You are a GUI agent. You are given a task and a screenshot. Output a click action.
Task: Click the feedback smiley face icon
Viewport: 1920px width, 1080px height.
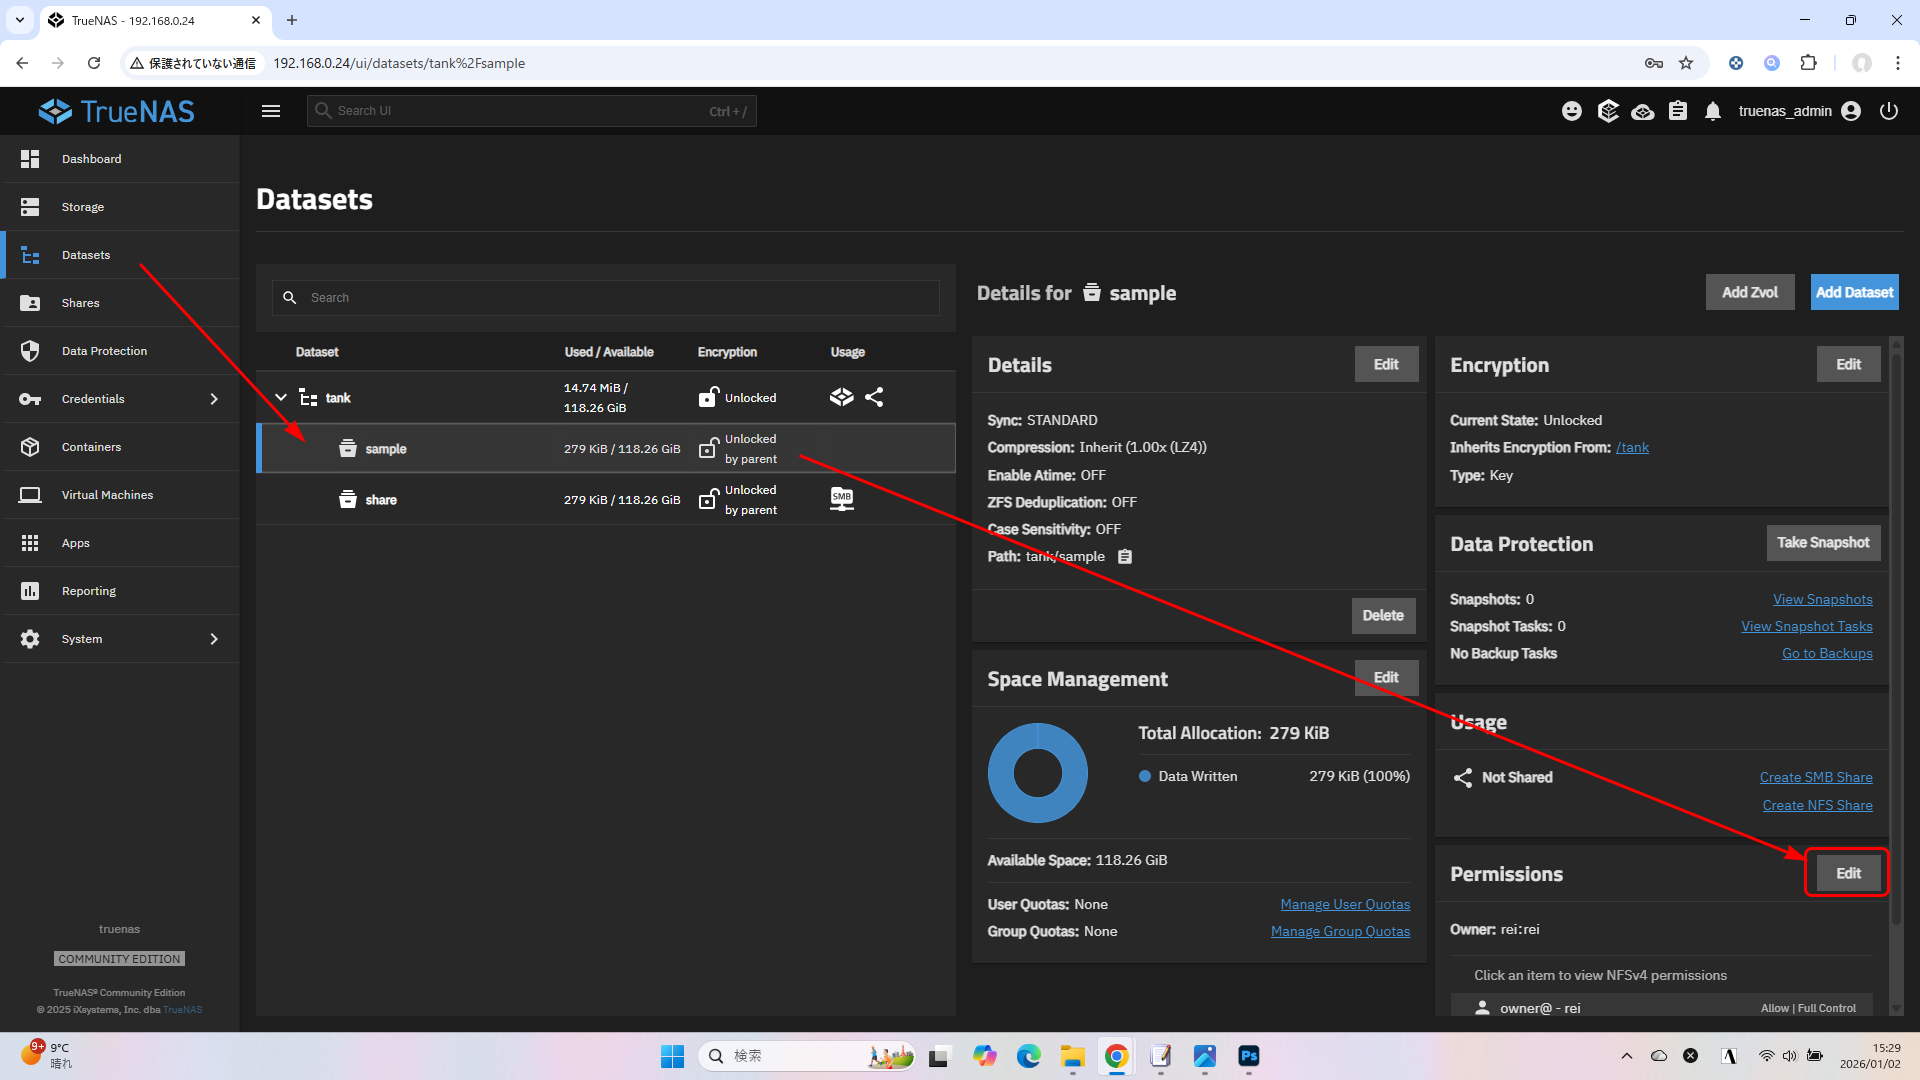[x=1572, y=111]
